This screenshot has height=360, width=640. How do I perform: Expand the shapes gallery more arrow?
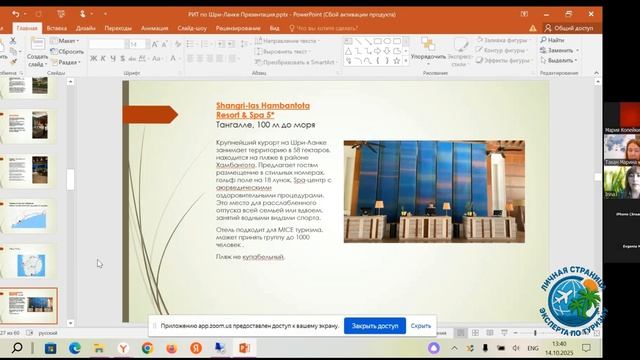click(x=406, y=61)
